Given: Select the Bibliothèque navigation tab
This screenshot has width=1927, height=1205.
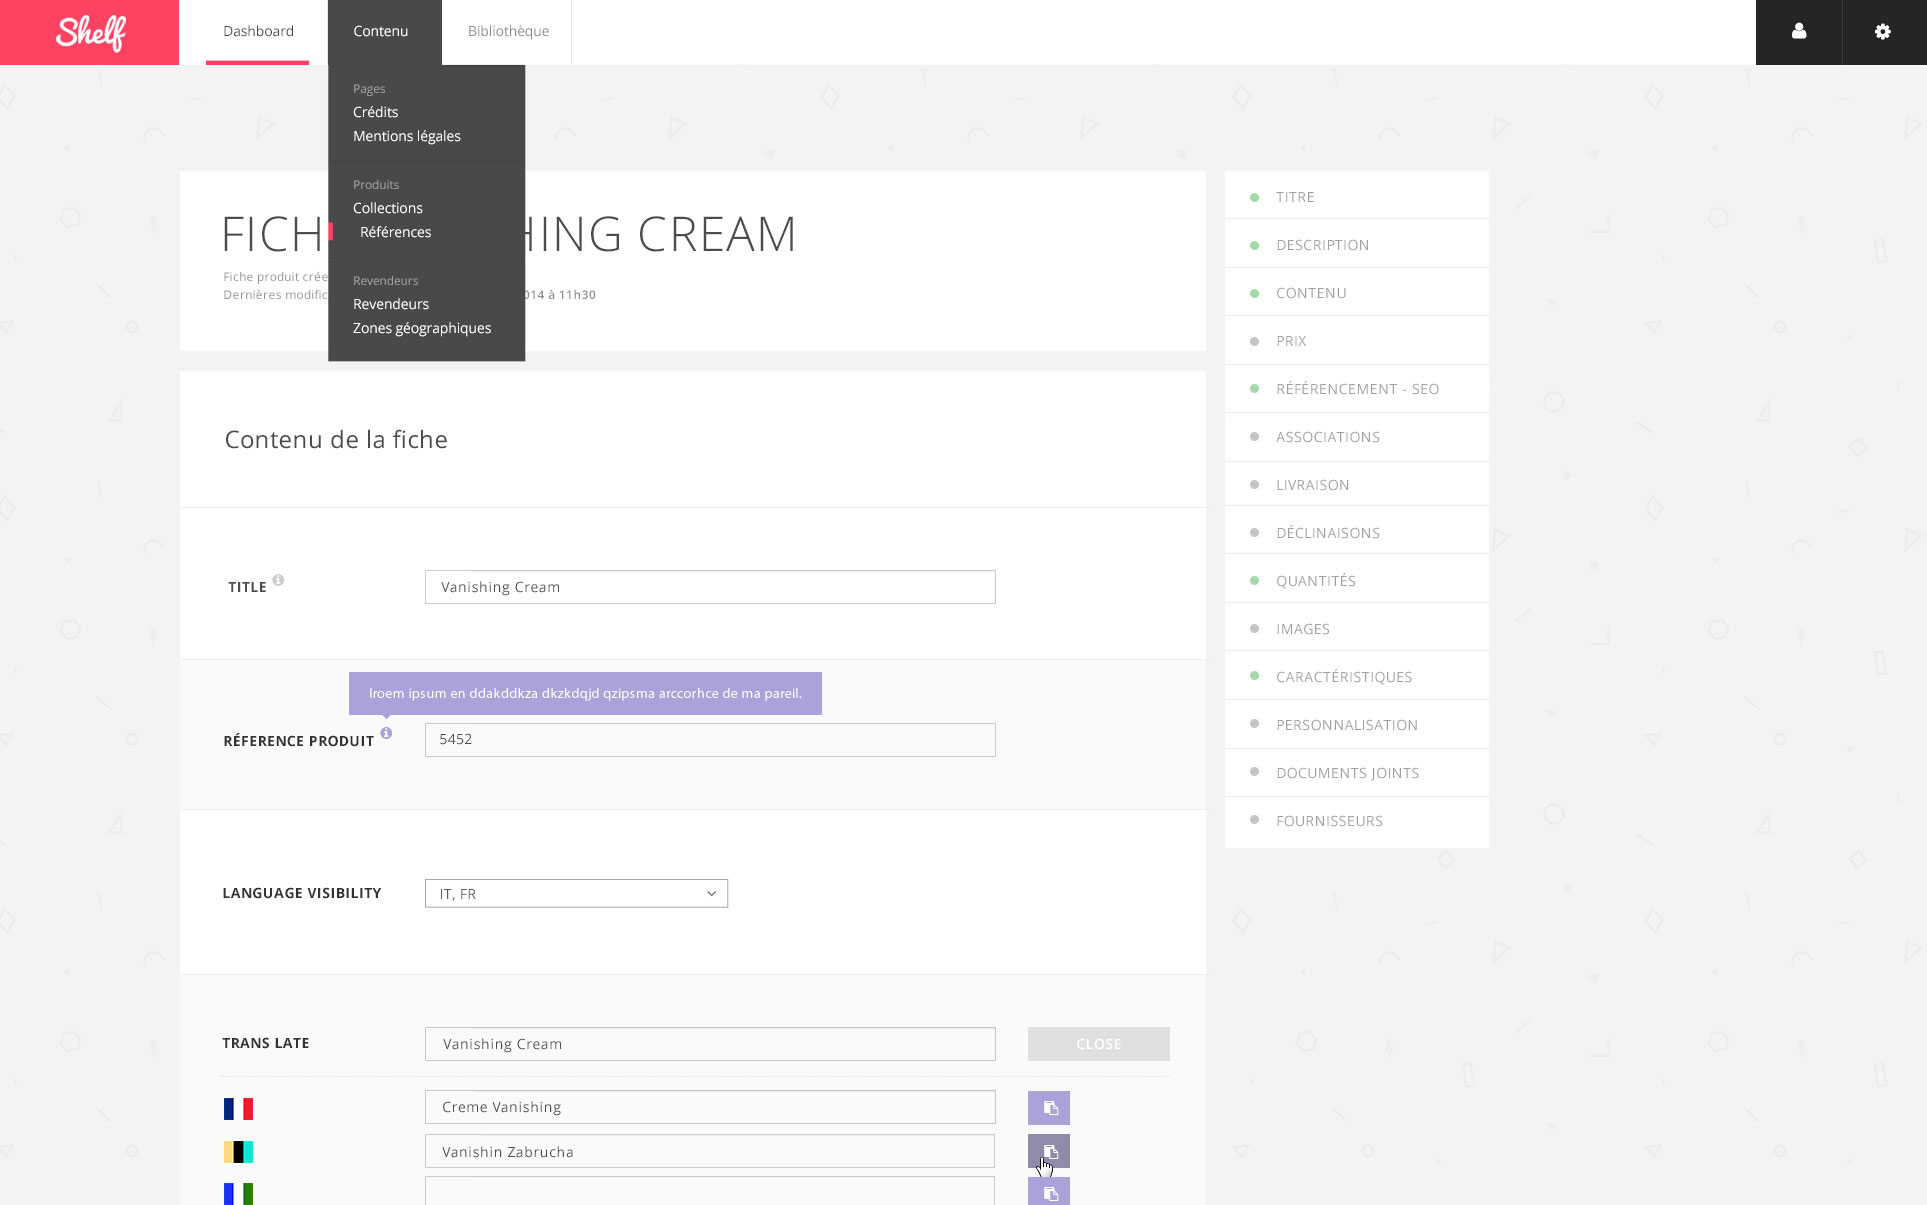Looking at the screenshot, I should pos(505,31).
